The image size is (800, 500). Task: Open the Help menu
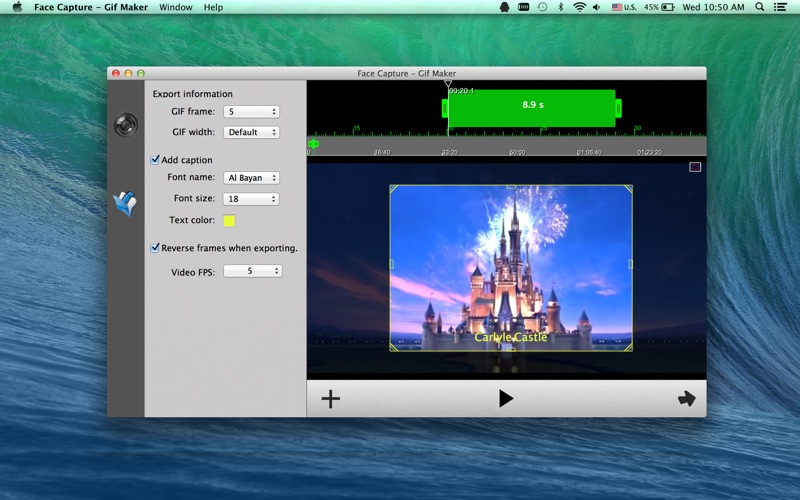pos(213,7)
